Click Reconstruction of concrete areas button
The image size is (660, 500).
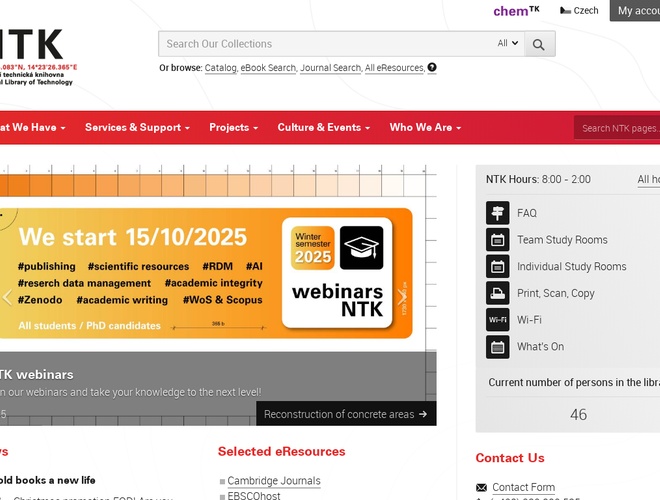[346, 414]
